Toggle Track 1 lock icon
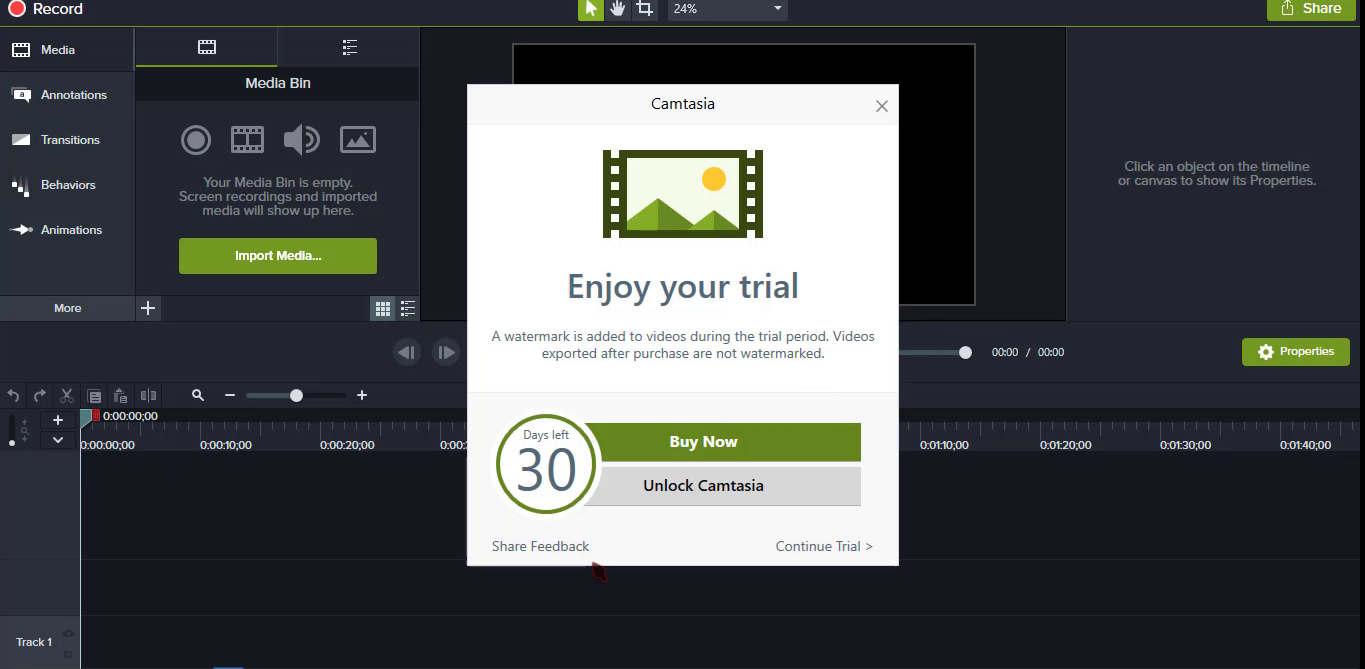The image size is (1365, 669). [69, 654]
